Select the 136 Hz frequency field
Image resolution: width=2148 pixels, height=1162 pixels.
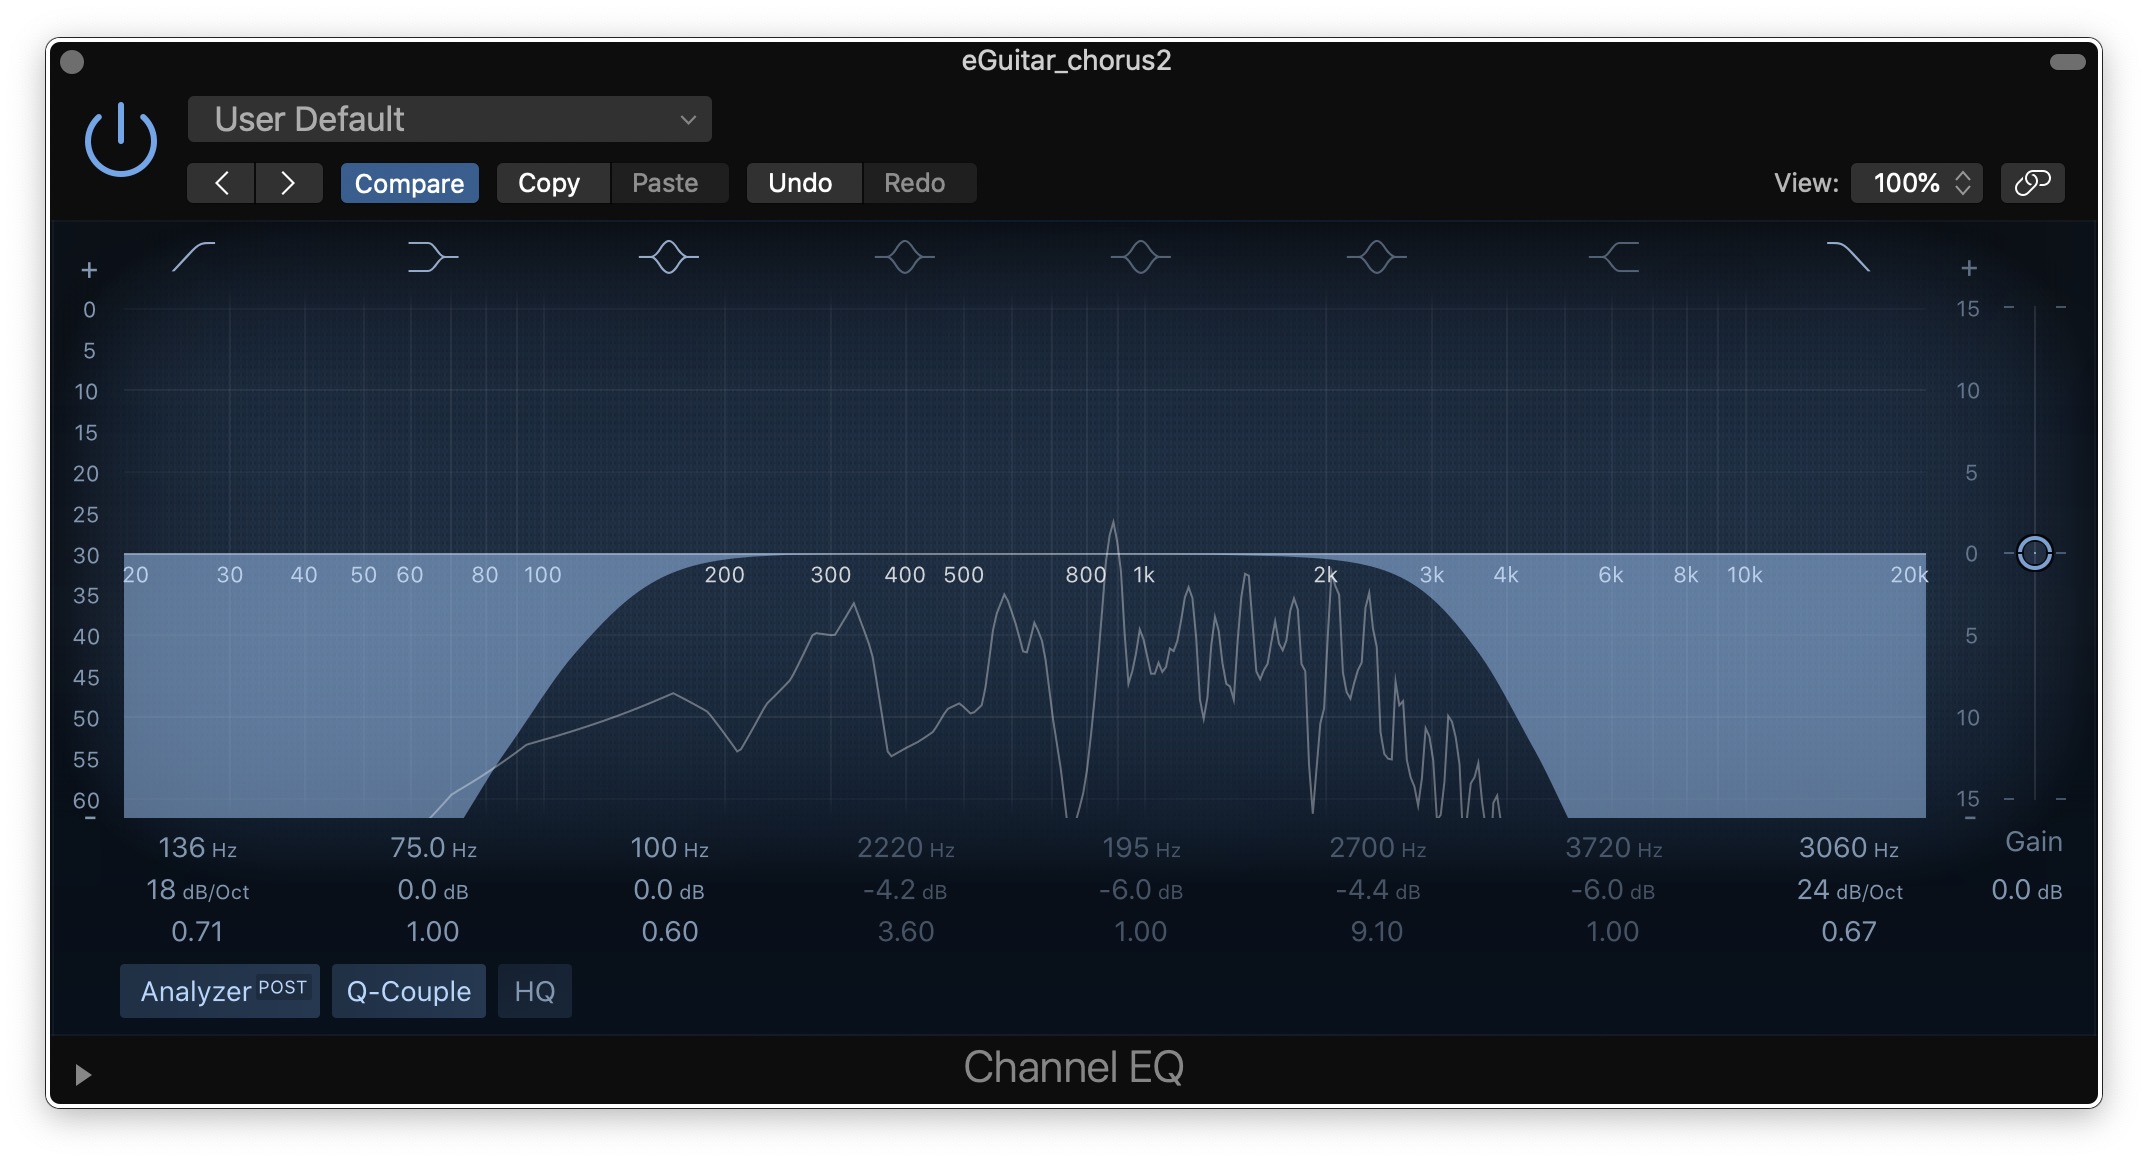coord(197,848)
